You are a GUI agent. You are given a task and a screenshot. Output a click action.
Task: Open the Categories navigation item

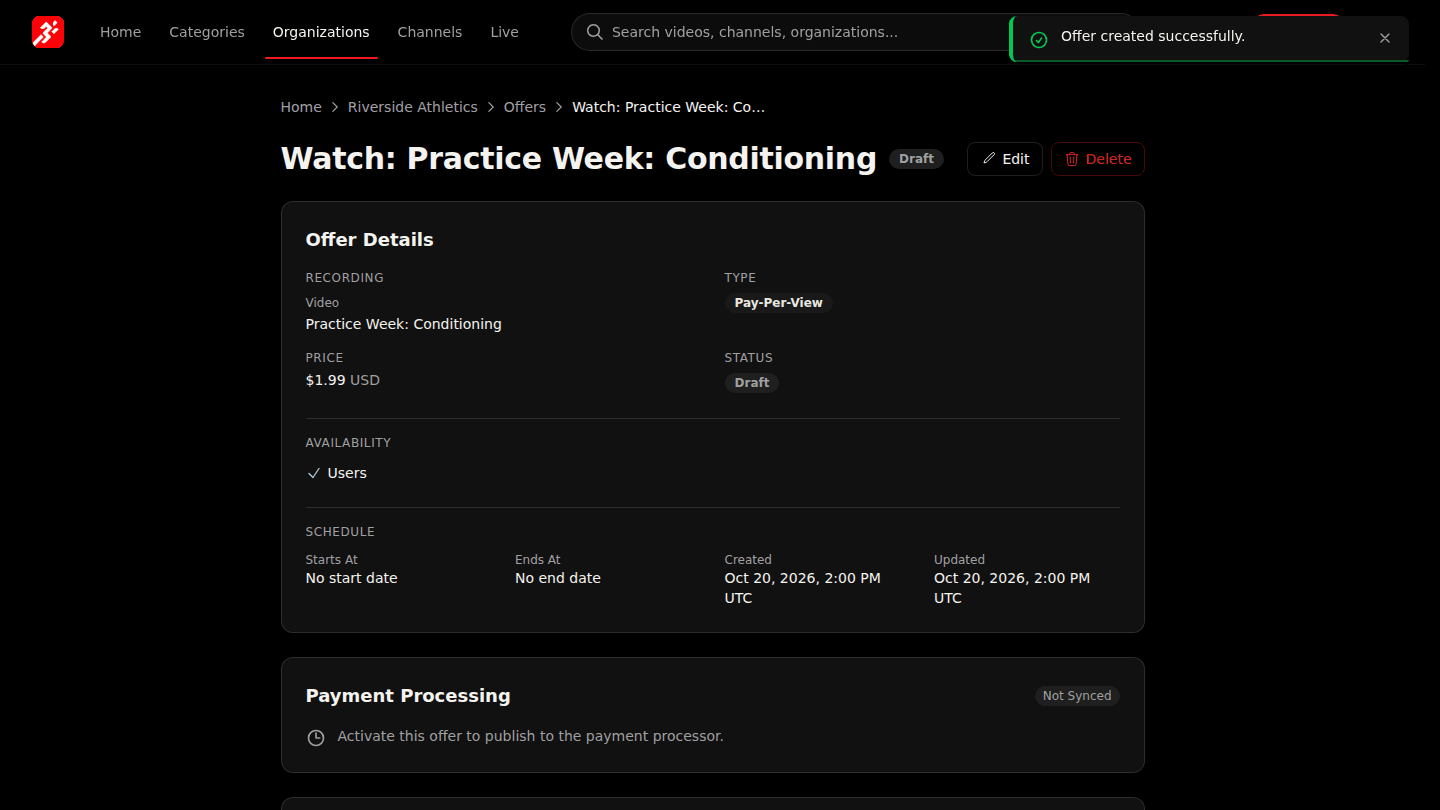click(207, 32)
